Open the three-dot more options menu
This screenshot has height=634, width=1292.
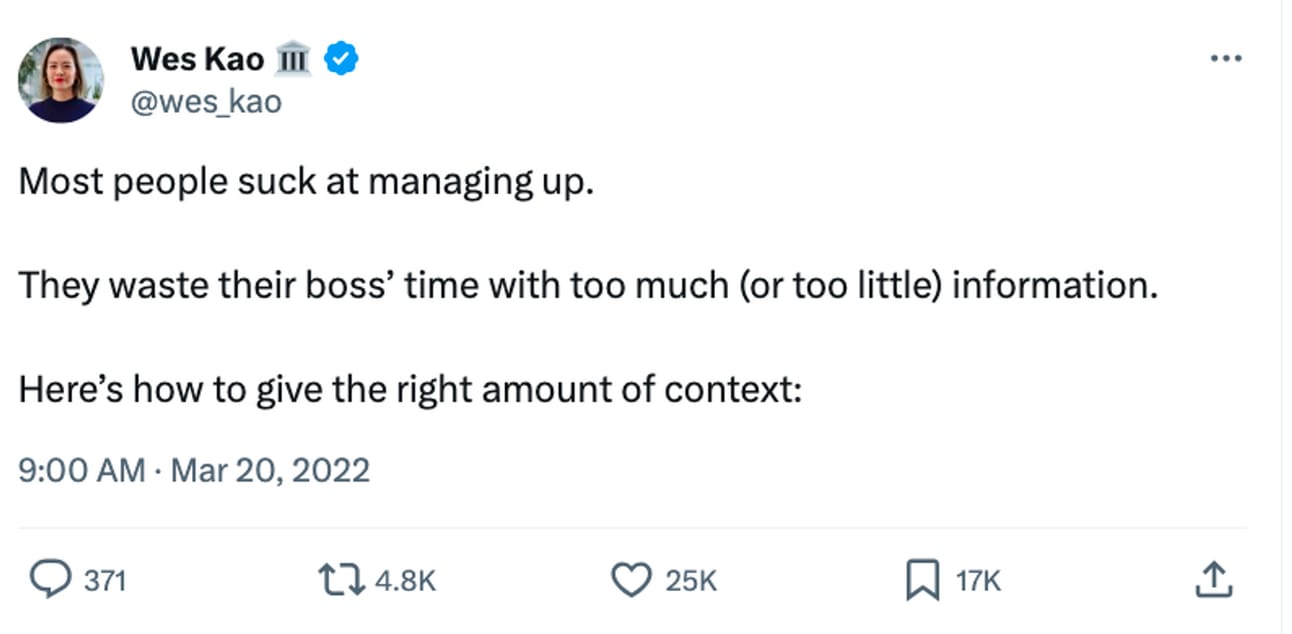1225,59
